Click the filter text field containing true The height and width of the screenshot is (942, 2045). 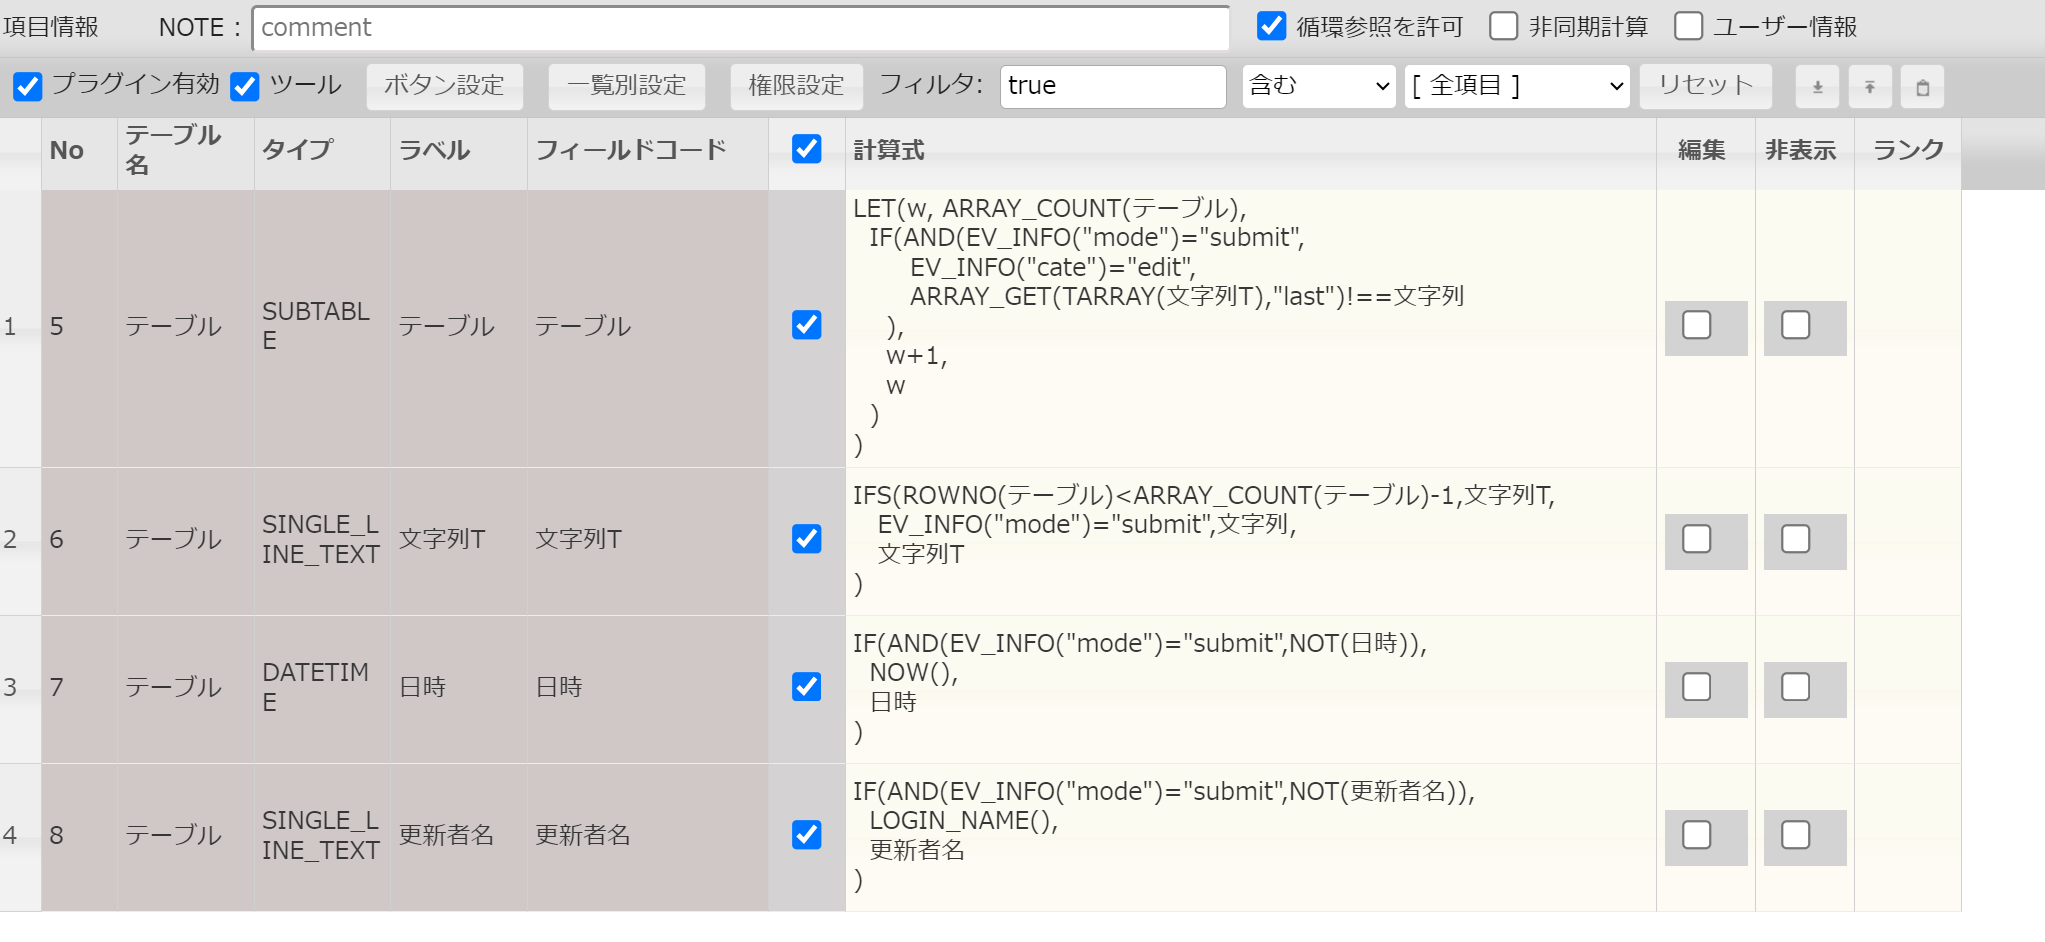[1113, 86]
